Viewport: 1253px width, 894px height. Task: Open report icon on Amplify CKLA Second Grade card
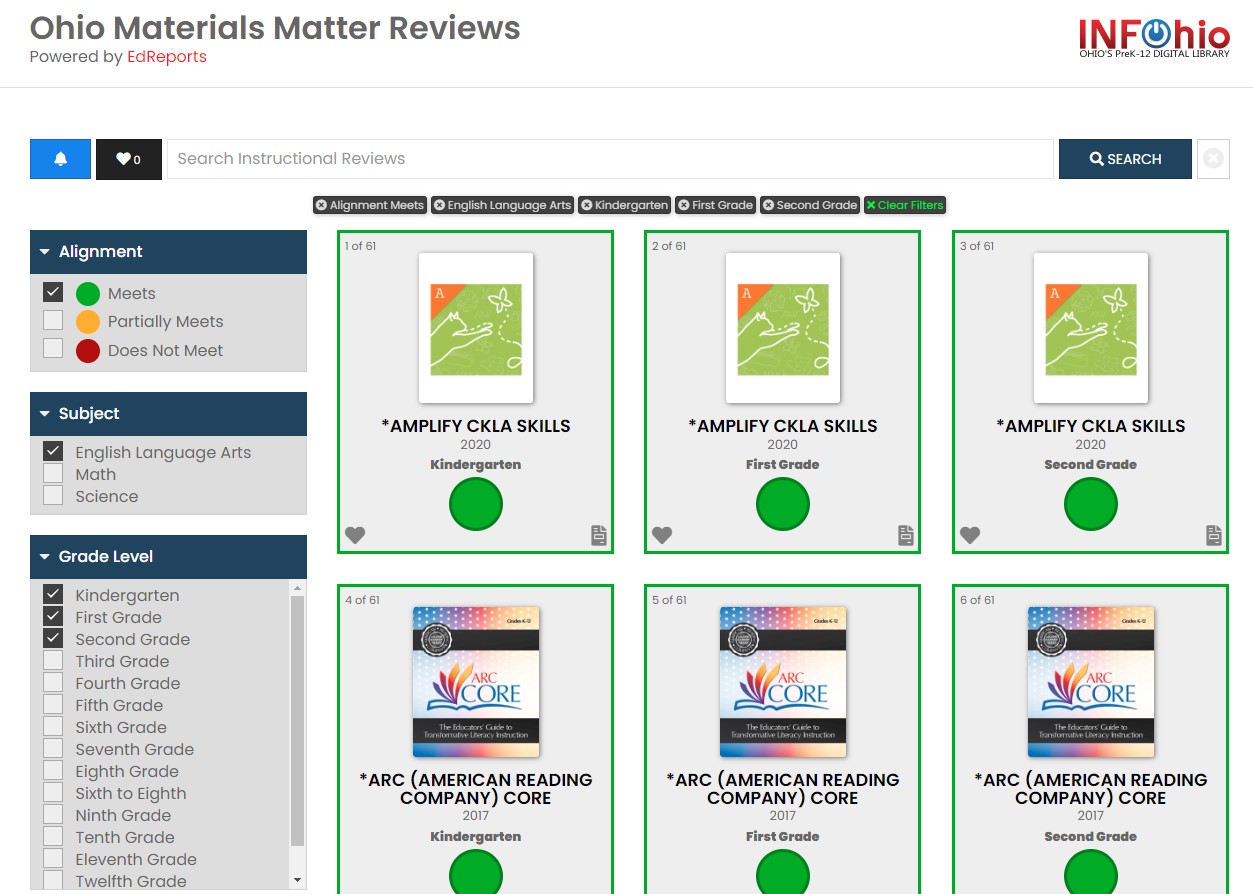pyautogui.click(x=1213, y=535)
